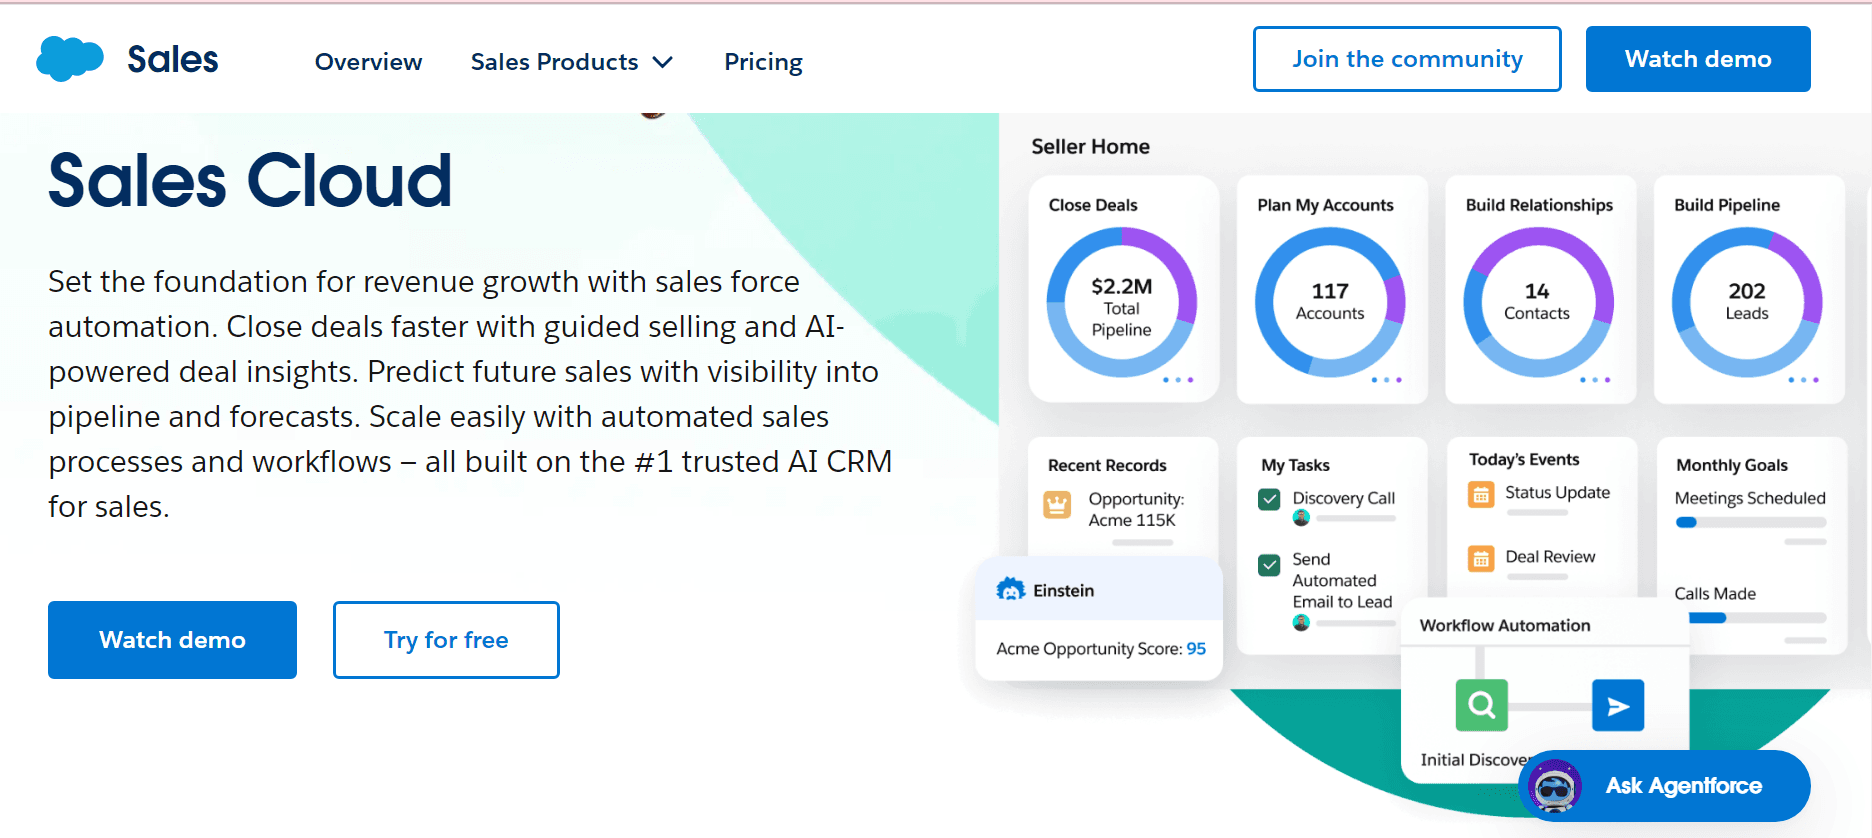Click the My Tasks title

(1295, 465)
